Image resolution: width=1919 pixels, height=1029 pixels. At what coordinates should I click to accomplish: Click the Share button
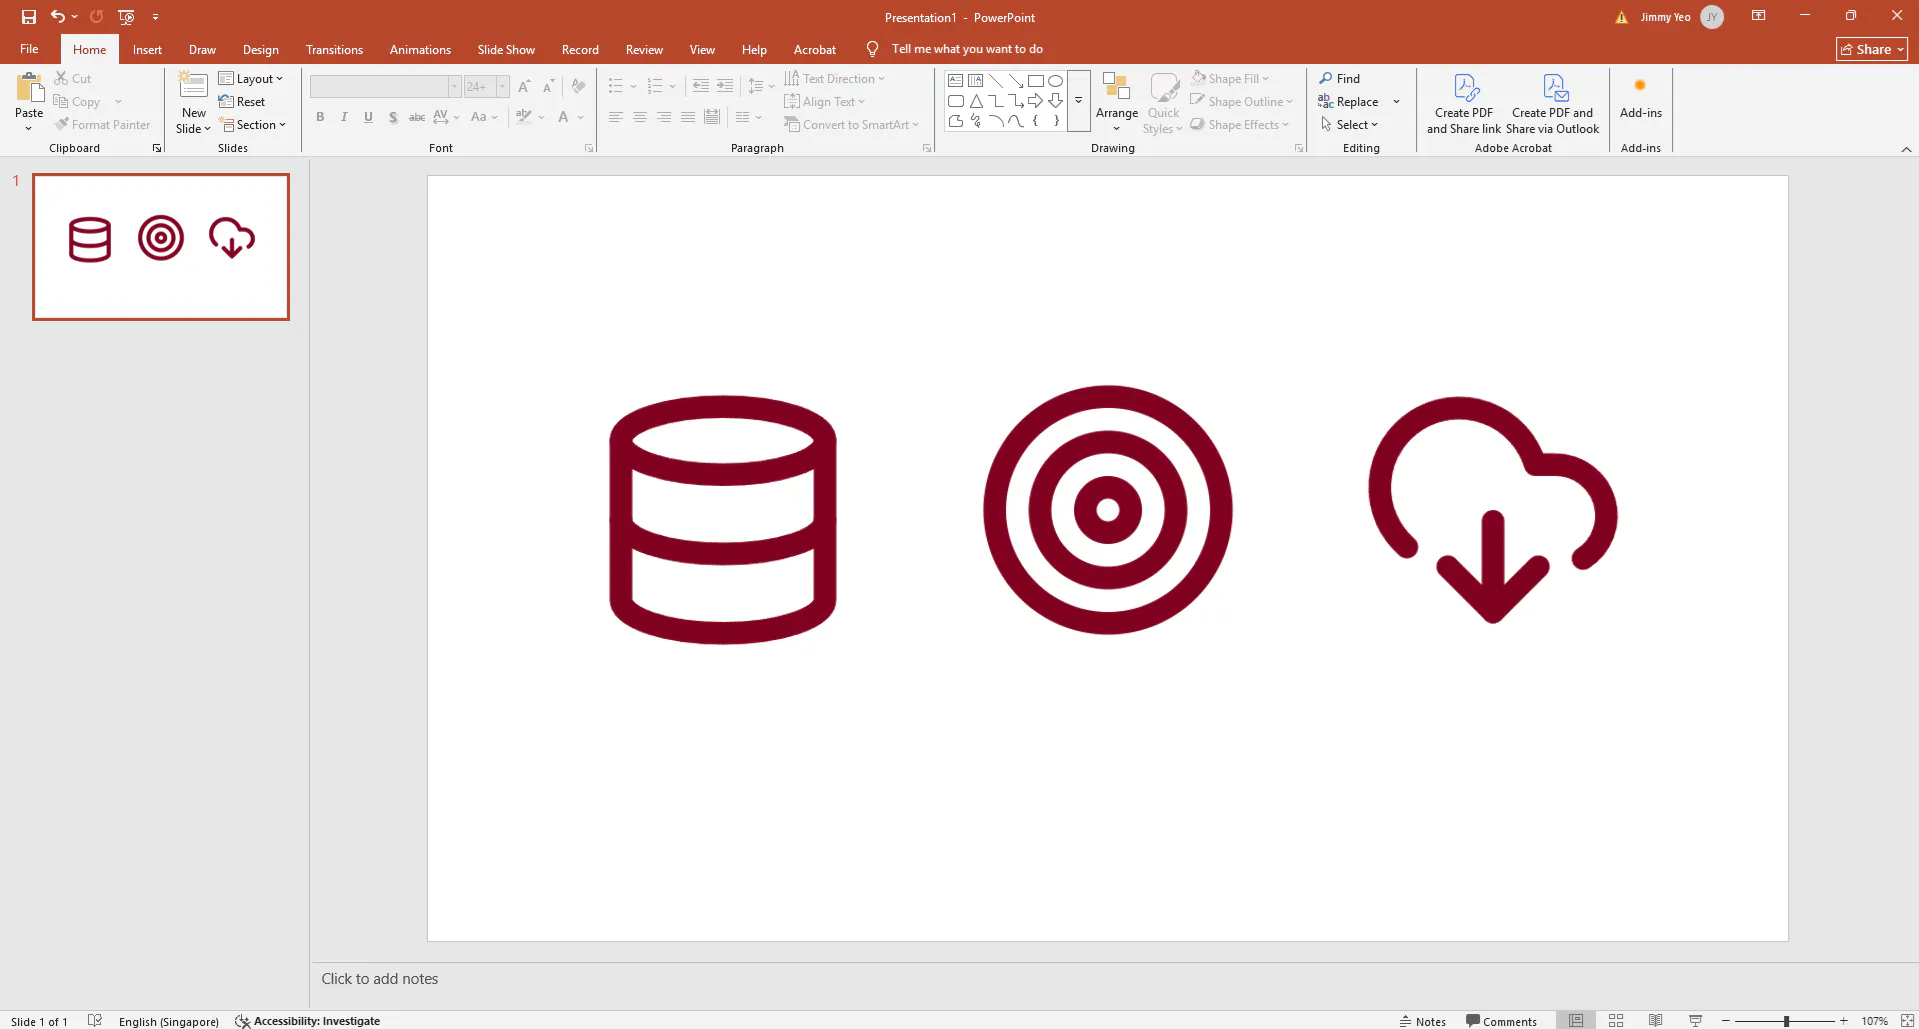point(1872,49)
